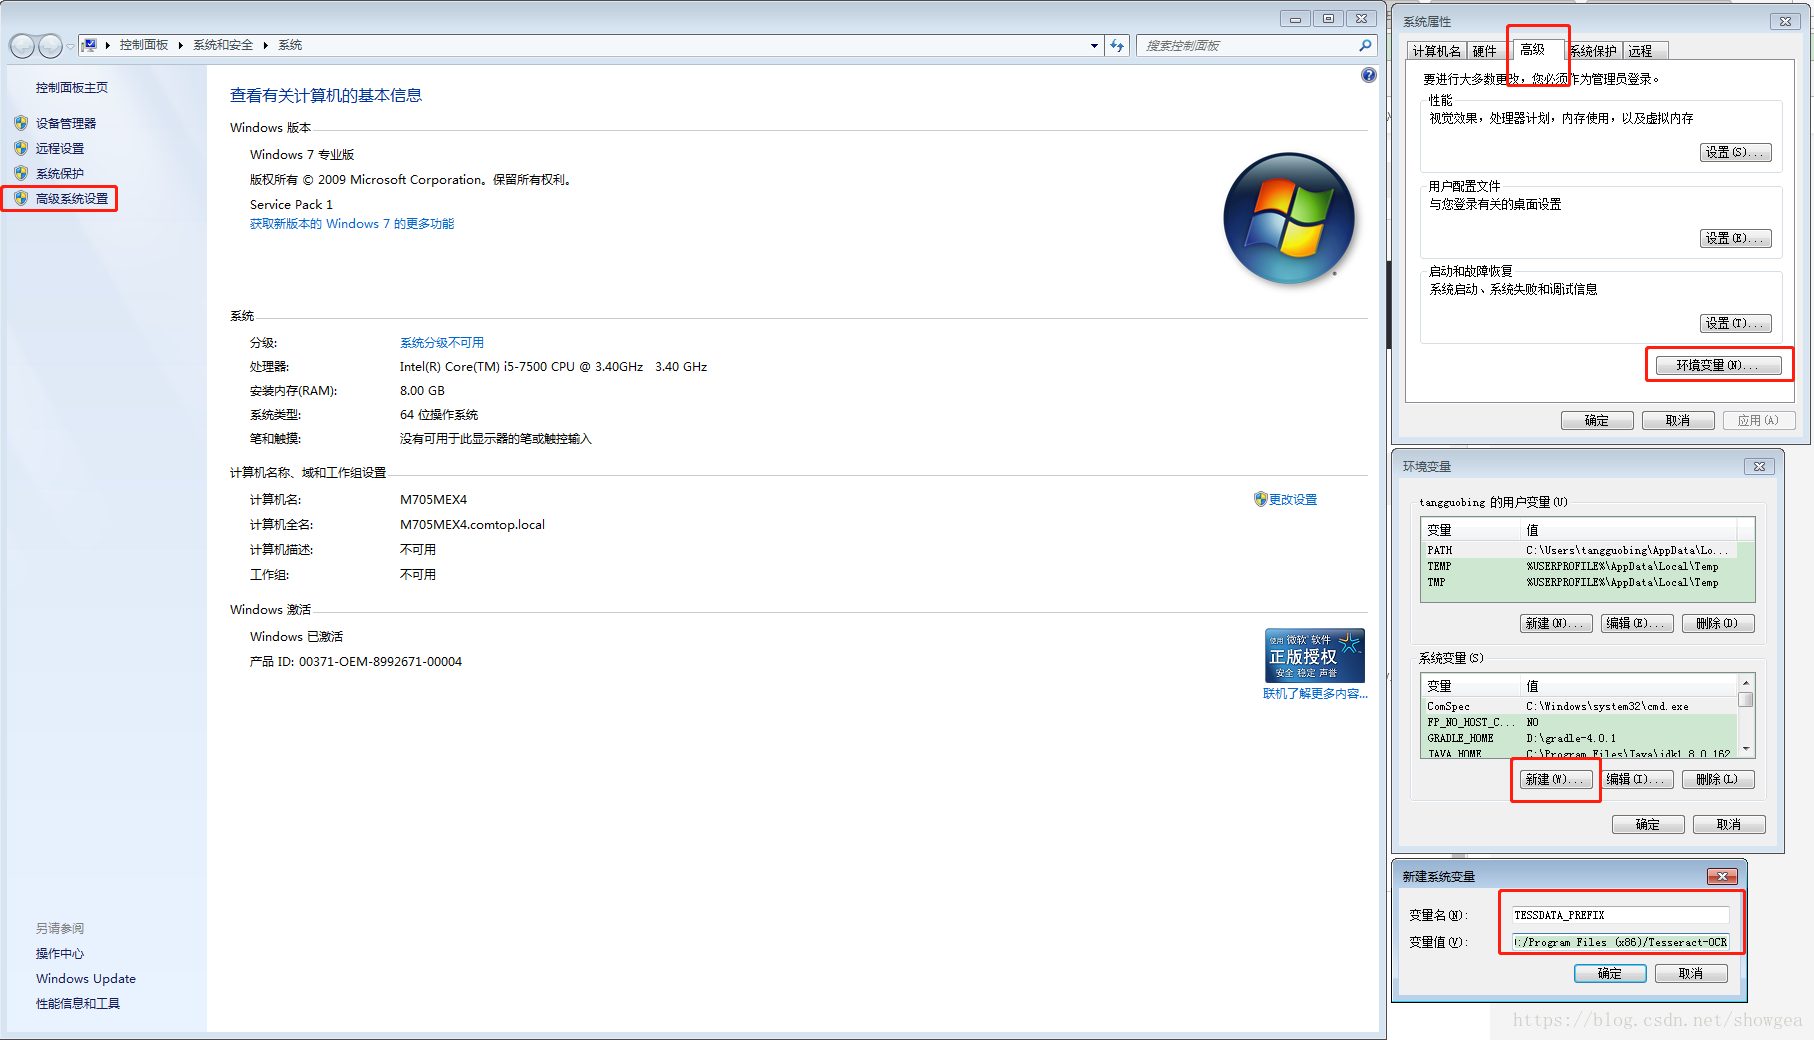Click 删除(L) under 系统变量
This screenshot has height=1040, width=1814.
pos(1718,779)
